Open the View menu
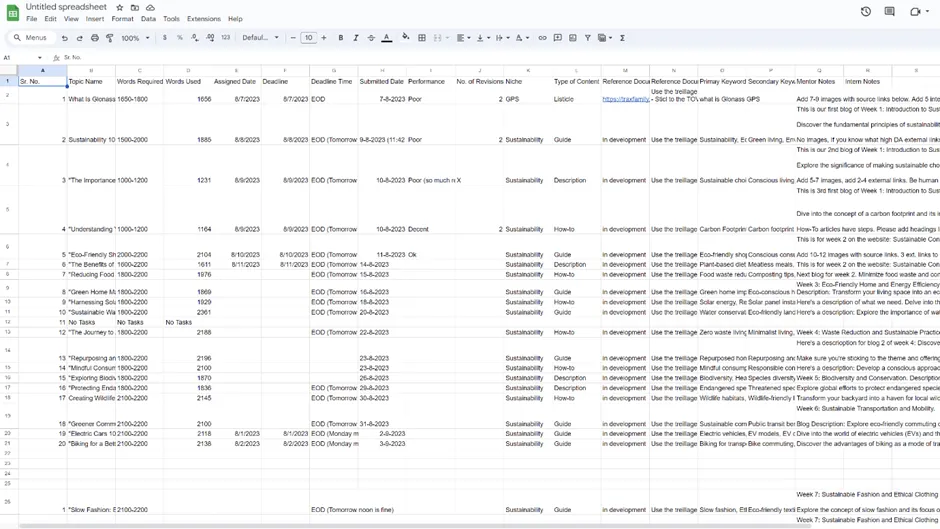The width and height of the screenshot is (940, 529). (x=71, y=19)
